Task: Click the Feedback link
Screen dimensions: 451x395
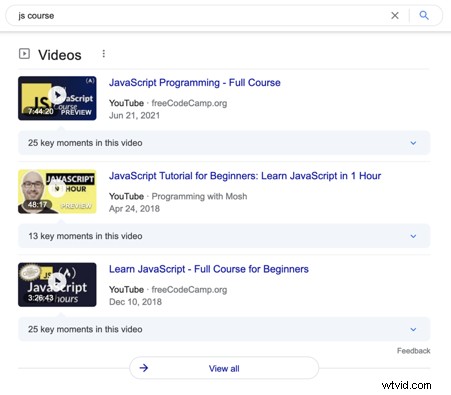Action: (414, 351)
